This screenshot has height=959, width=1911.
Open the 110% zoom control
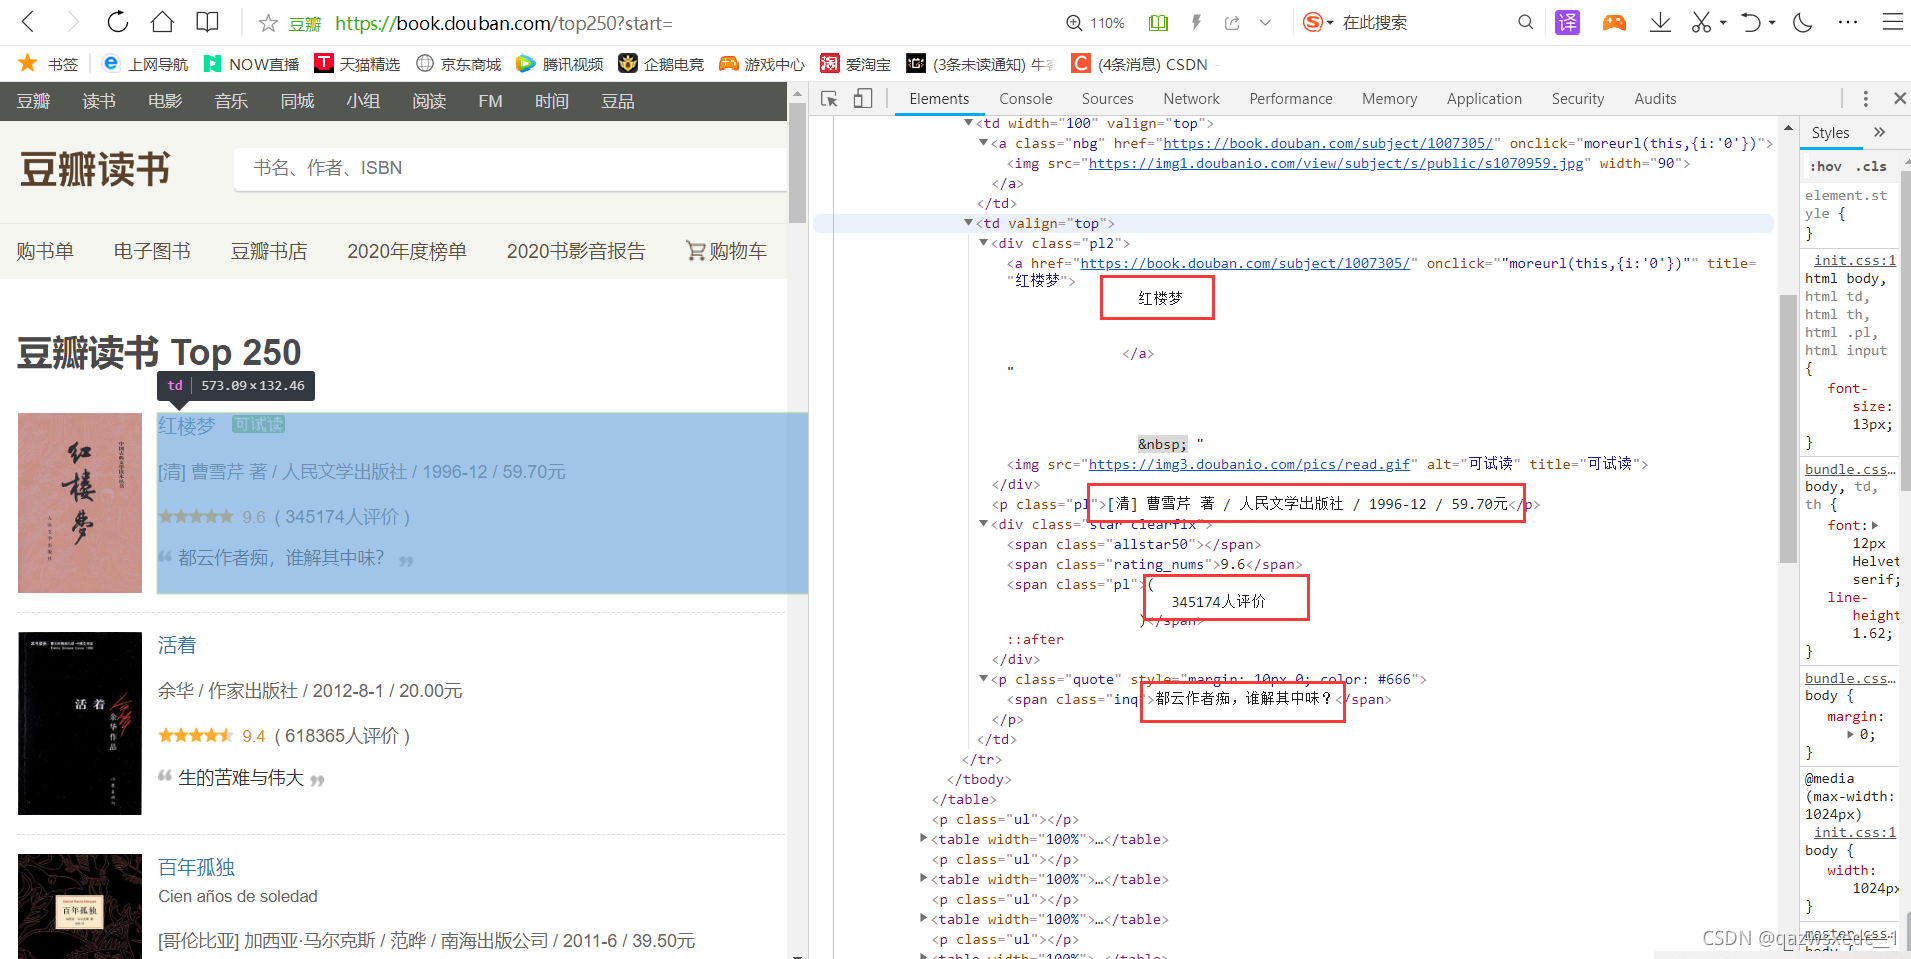pyautogui.click(x=1096, y=23)
